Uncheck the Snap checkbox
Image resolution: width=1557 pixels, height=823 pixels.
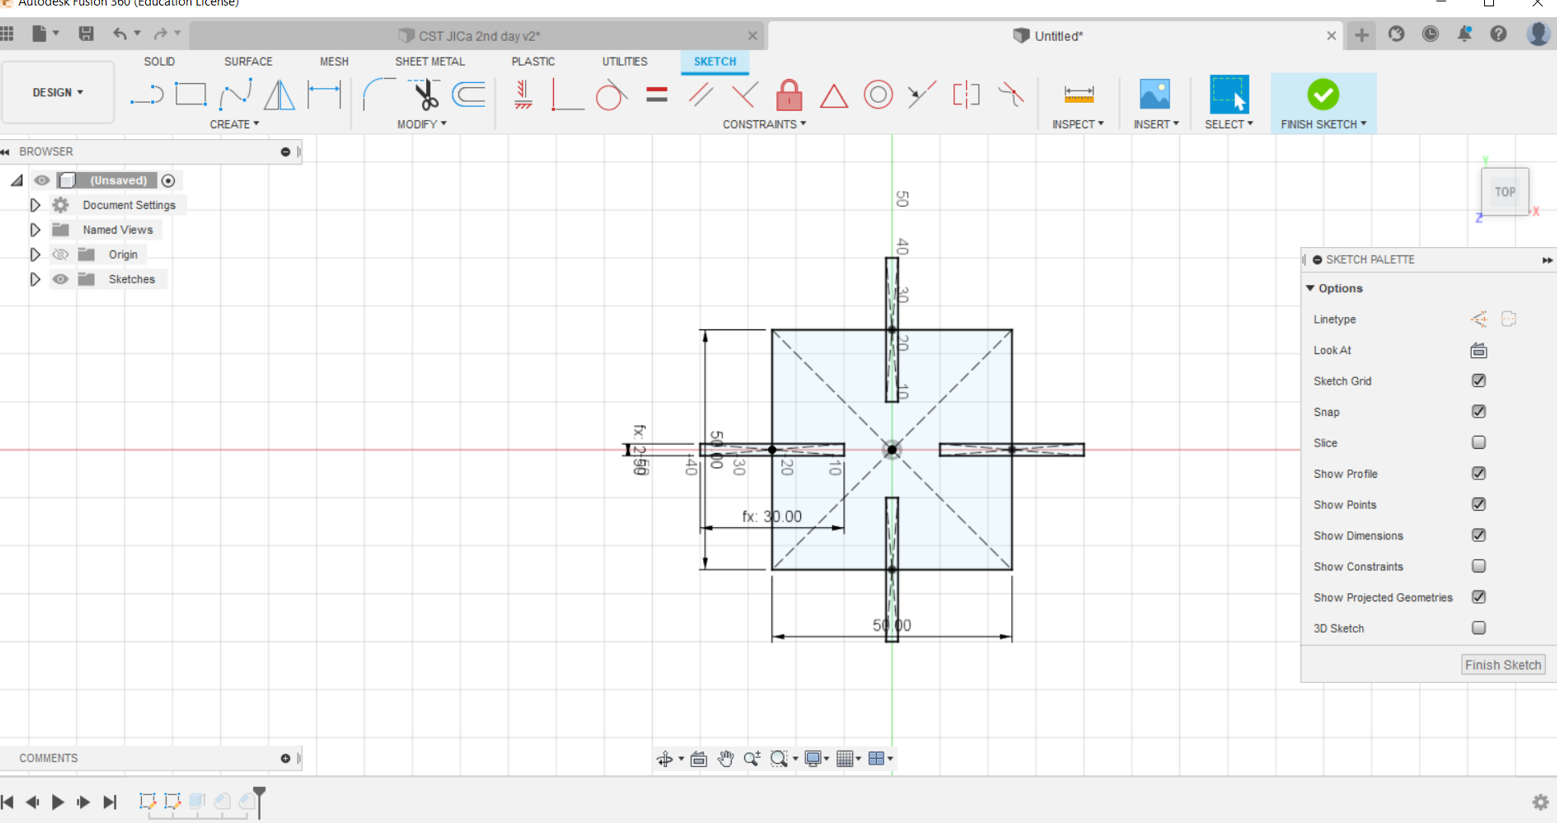pyautogui.click(x=1478, y=412)
